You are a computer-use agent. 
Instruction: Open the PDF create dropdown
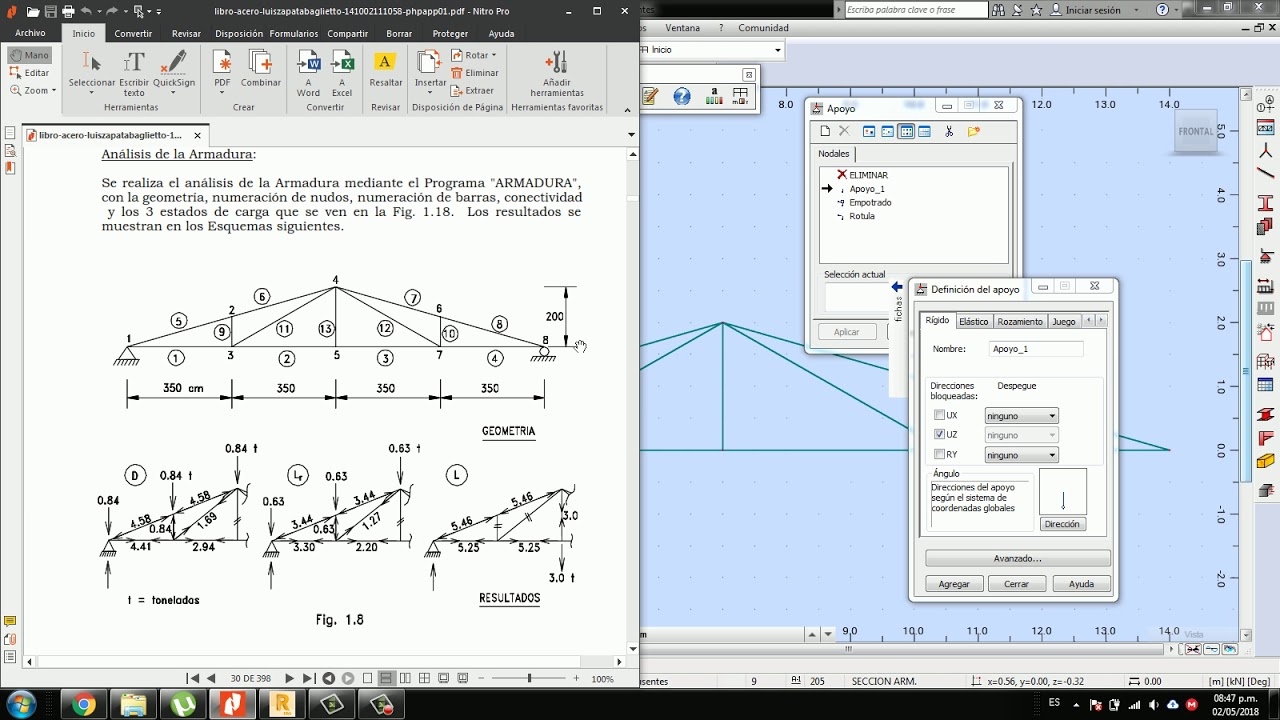point(222,72)
